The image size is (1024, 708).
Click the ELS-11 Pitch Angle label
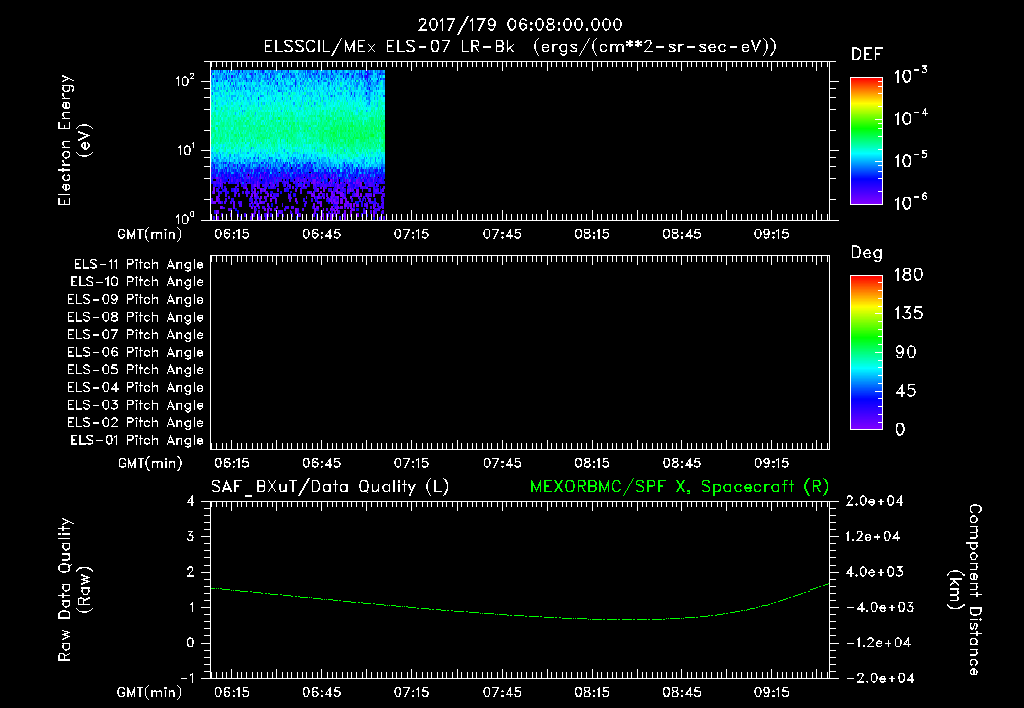138,265
